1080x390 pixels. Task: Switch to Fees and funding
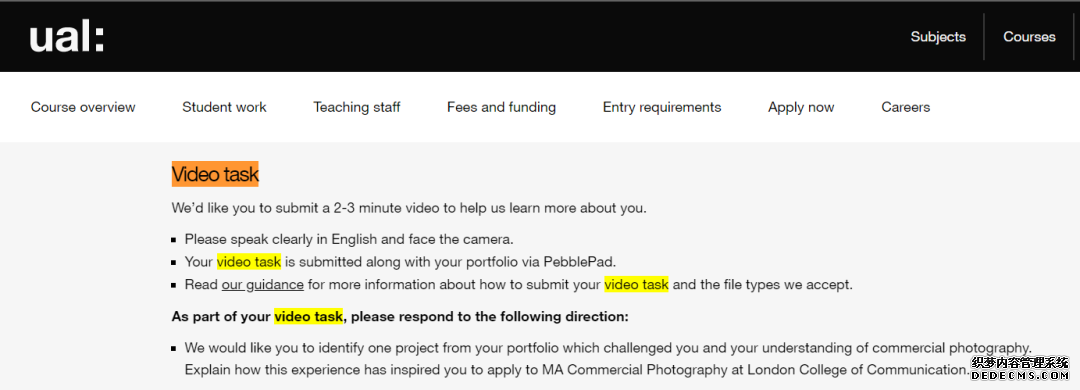click(501, 107)
